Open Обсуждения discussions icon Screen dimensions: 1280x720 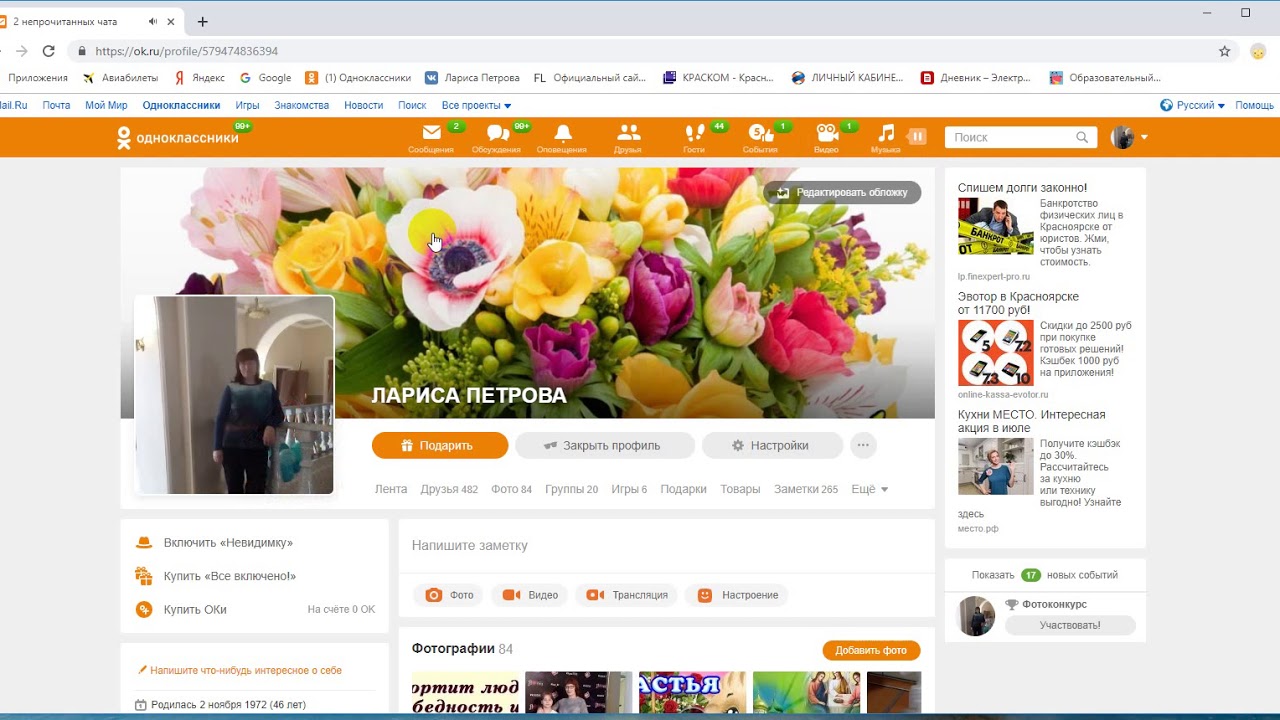coord(497,138)
